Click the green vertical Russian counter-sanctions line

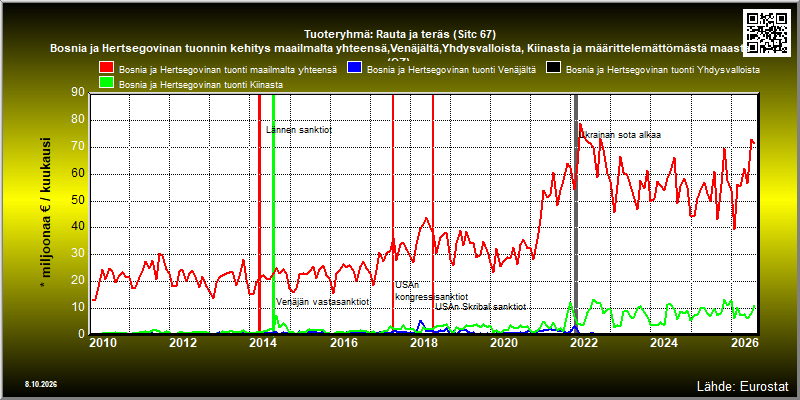pos(273,214)
